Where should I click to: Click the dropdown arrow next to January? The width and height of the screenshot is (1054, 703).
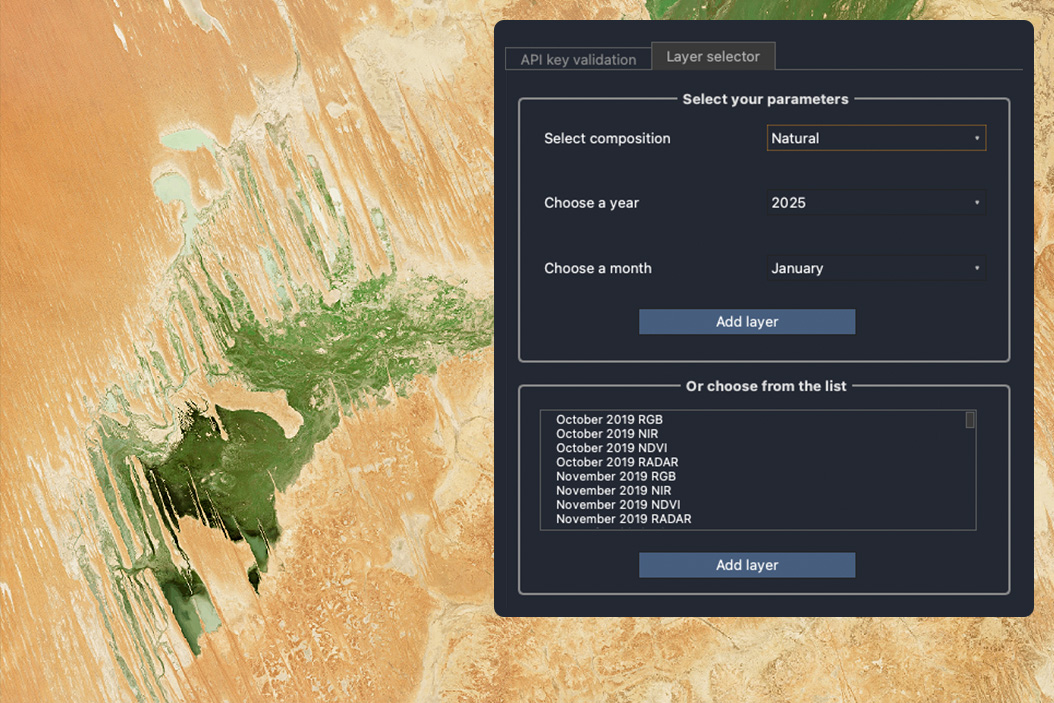pyautogui.click(x=978, y=268)
